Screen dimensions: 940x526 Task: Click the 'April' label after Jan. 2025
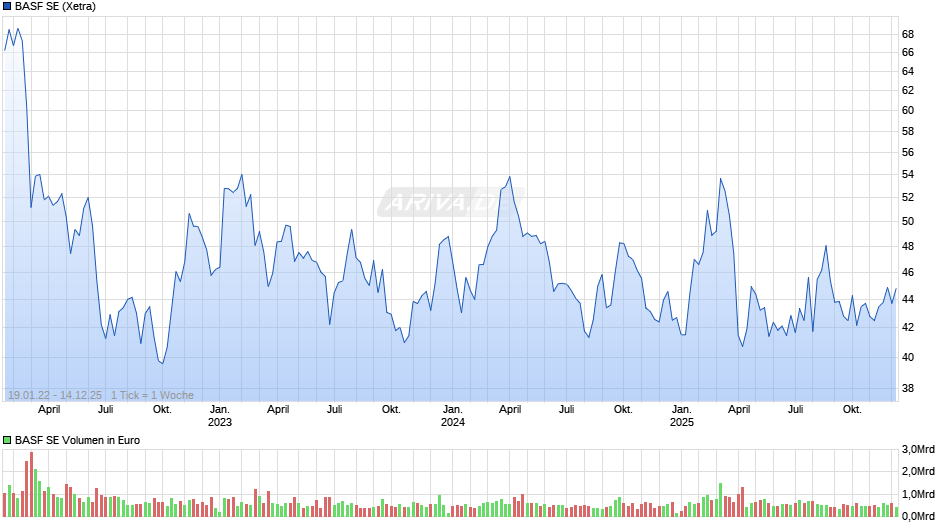pos(739,410)
